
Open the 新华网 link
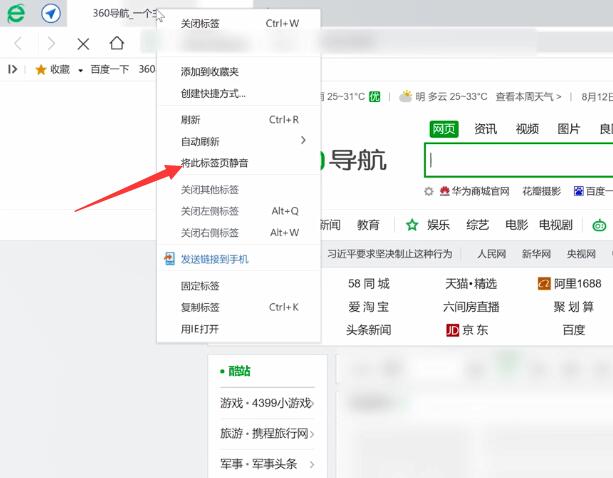click(536, 254)
